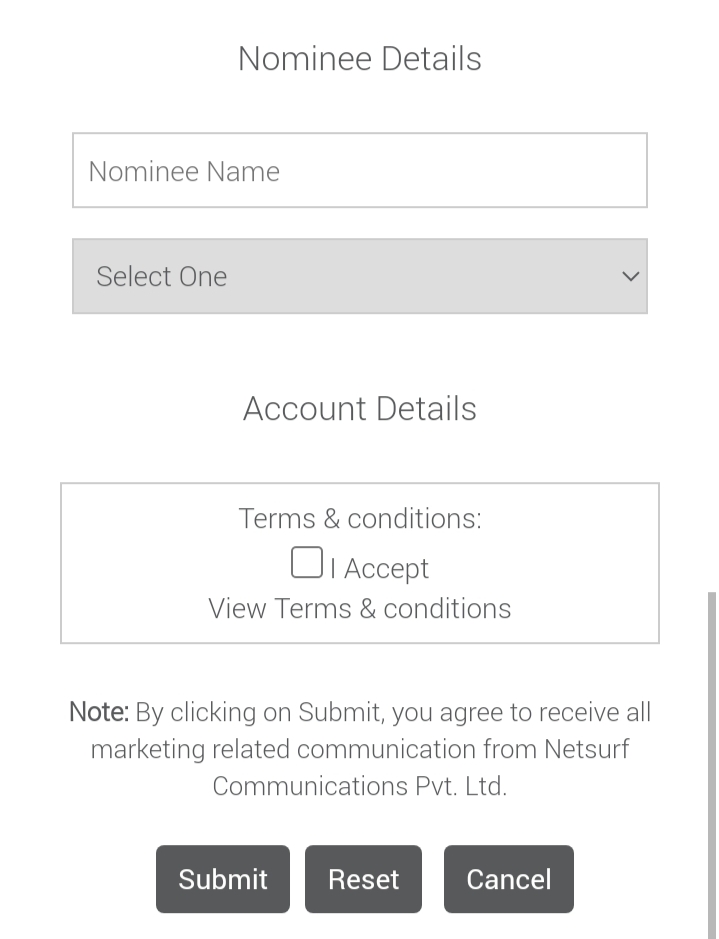This screenshot has height=939, width=719.
Task: Click the Nominee Name text field
Action: pyautogui.click(x=359, y=171)
